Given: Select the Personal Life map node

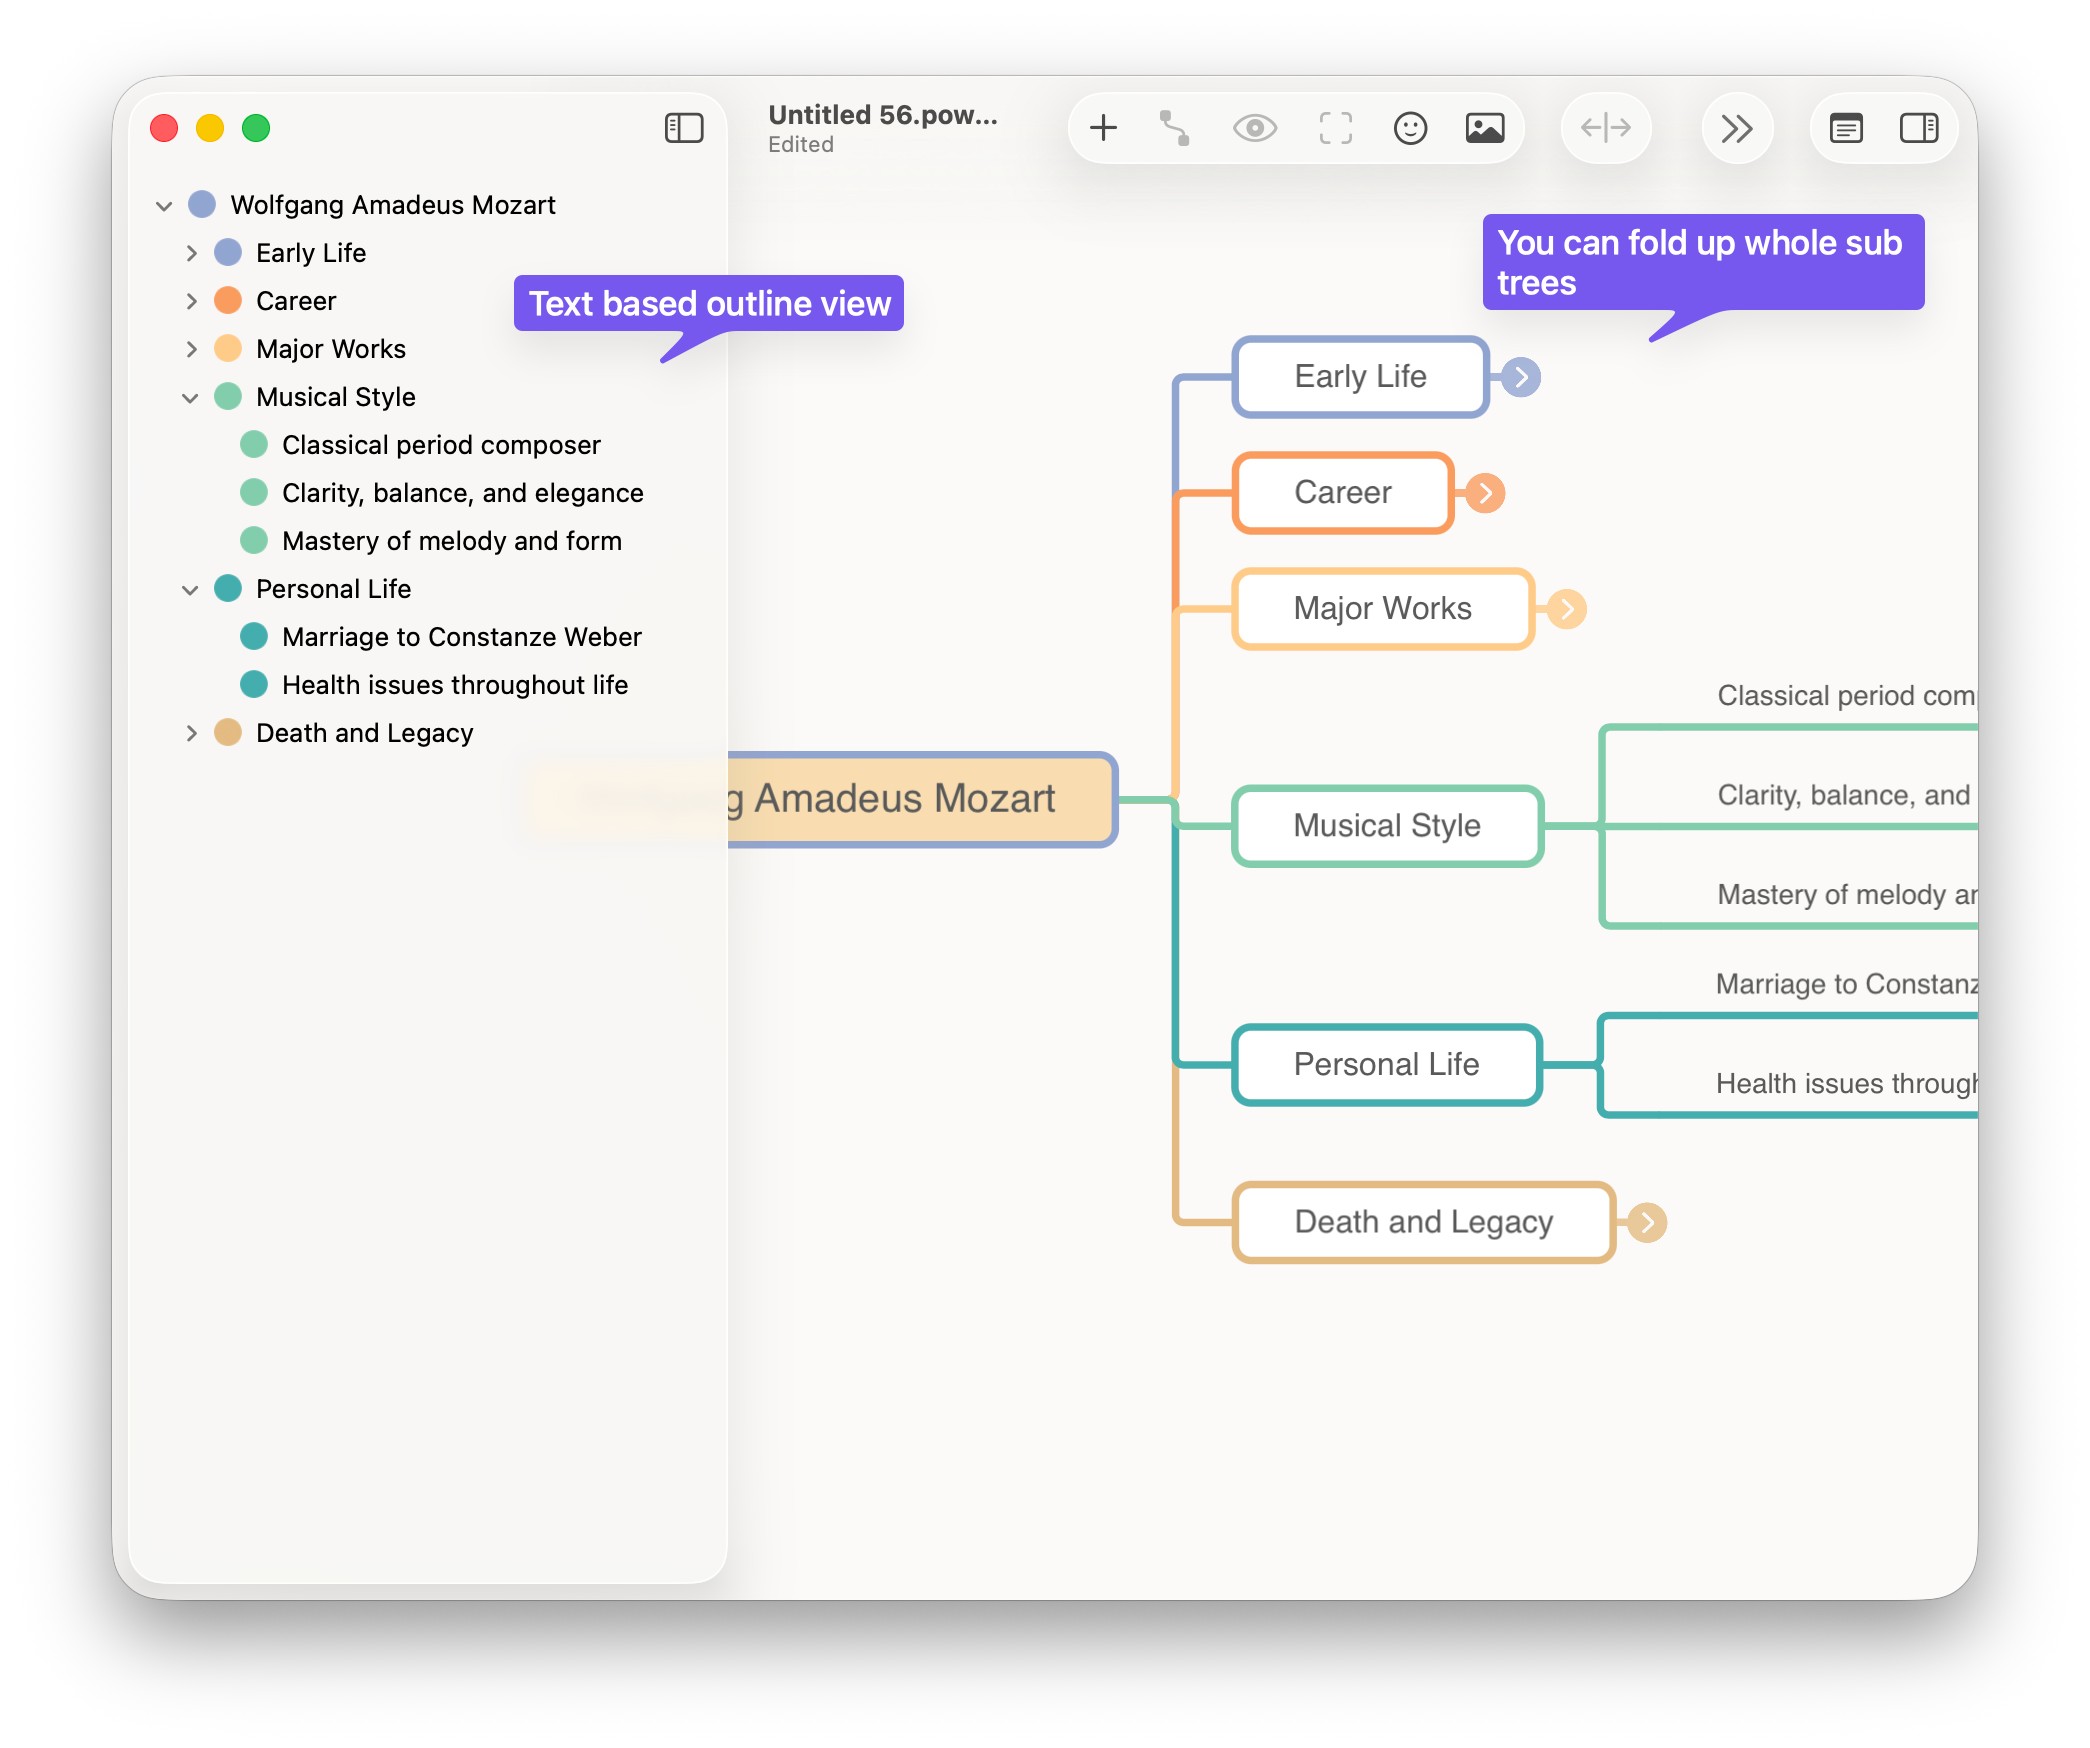Looking at the screenshot, I should coord(1386,1065).
